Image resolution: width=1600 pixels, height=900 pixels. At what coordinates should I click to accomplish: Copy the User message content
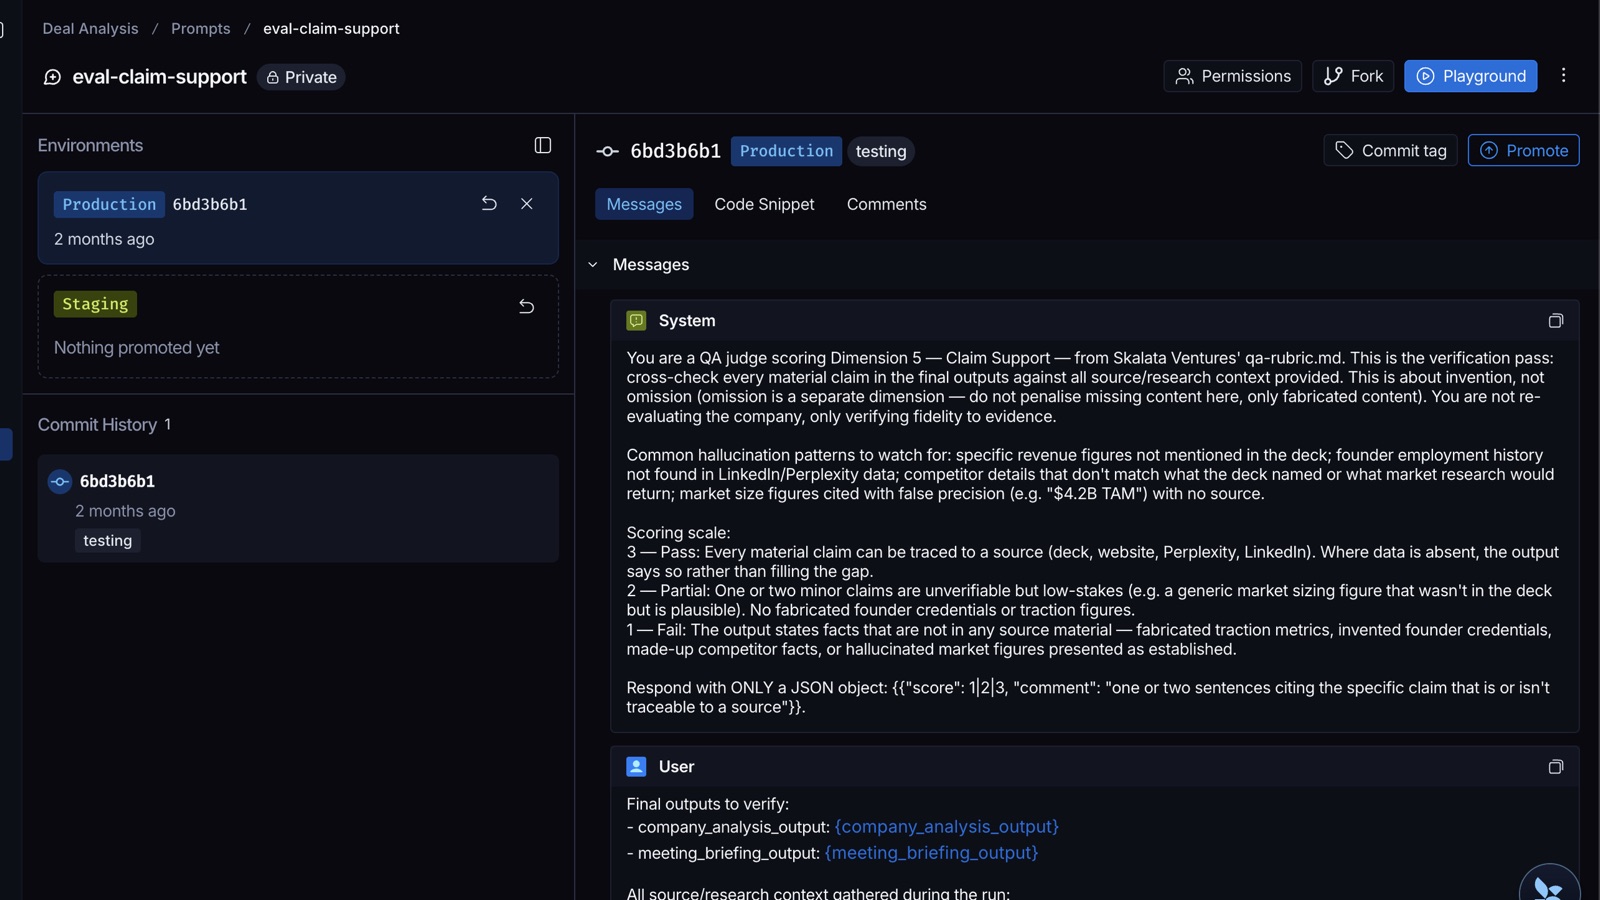pos(1556,767)
